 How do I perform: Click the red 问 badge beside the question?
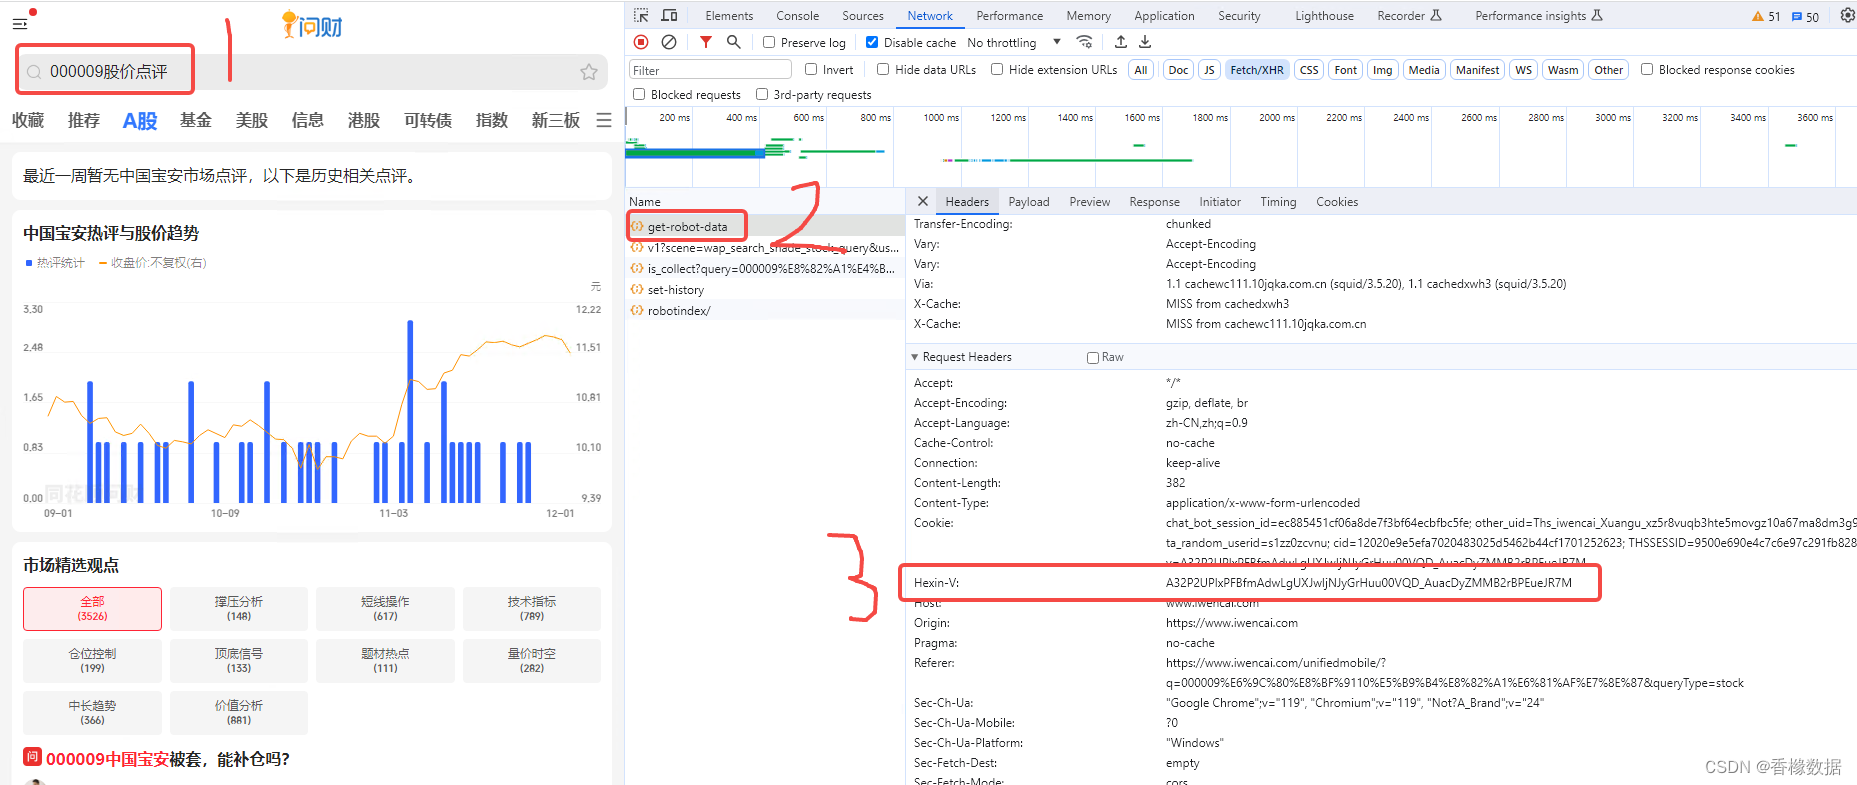(x=32, y=757)
